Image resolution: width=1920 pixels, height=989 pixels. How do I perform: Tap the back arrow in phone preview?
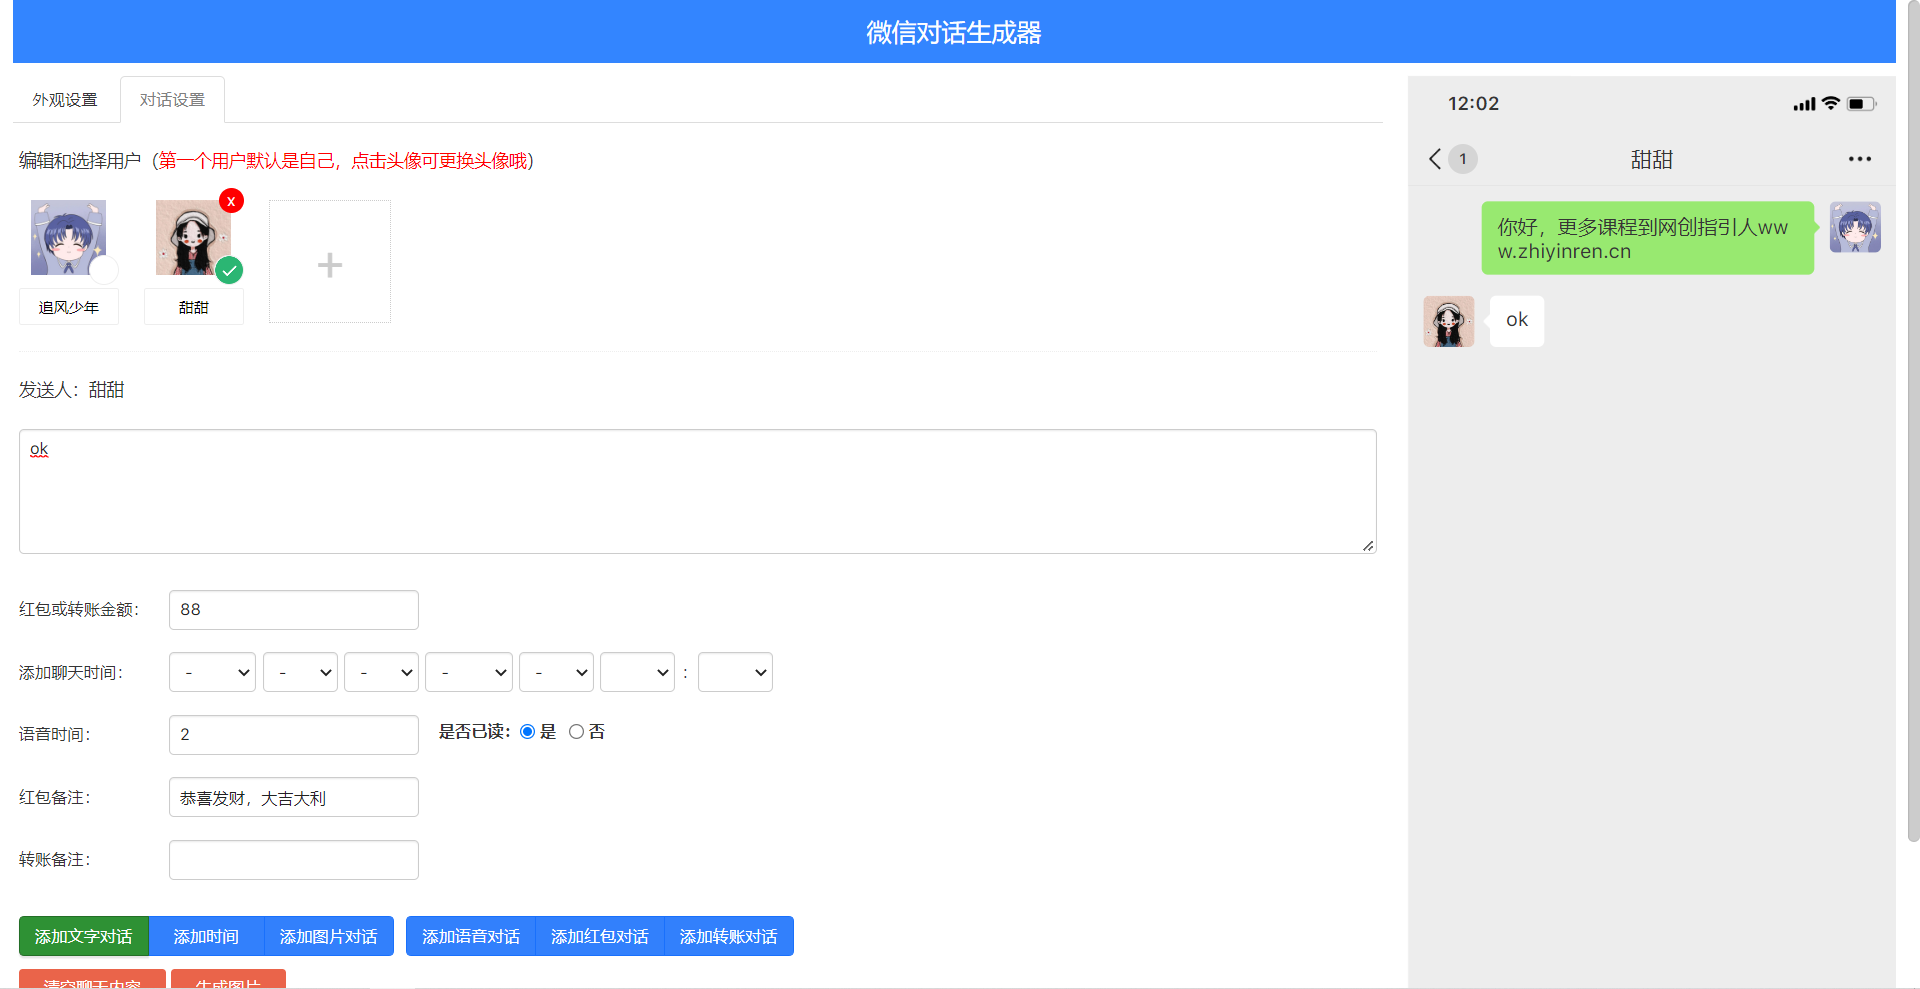click(x=1435, y=159)
